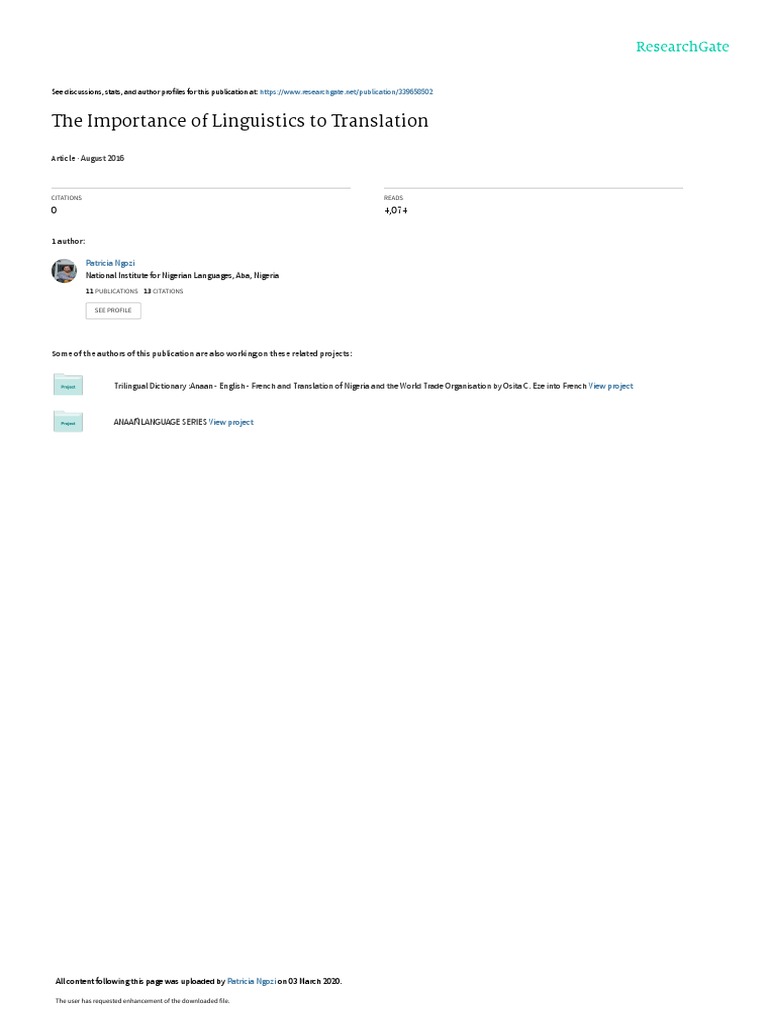Image resolution: width=768 pixels, height=1024 pixels.
Task: Click the Trilingual Dictionary project title text
Action: 350,386
